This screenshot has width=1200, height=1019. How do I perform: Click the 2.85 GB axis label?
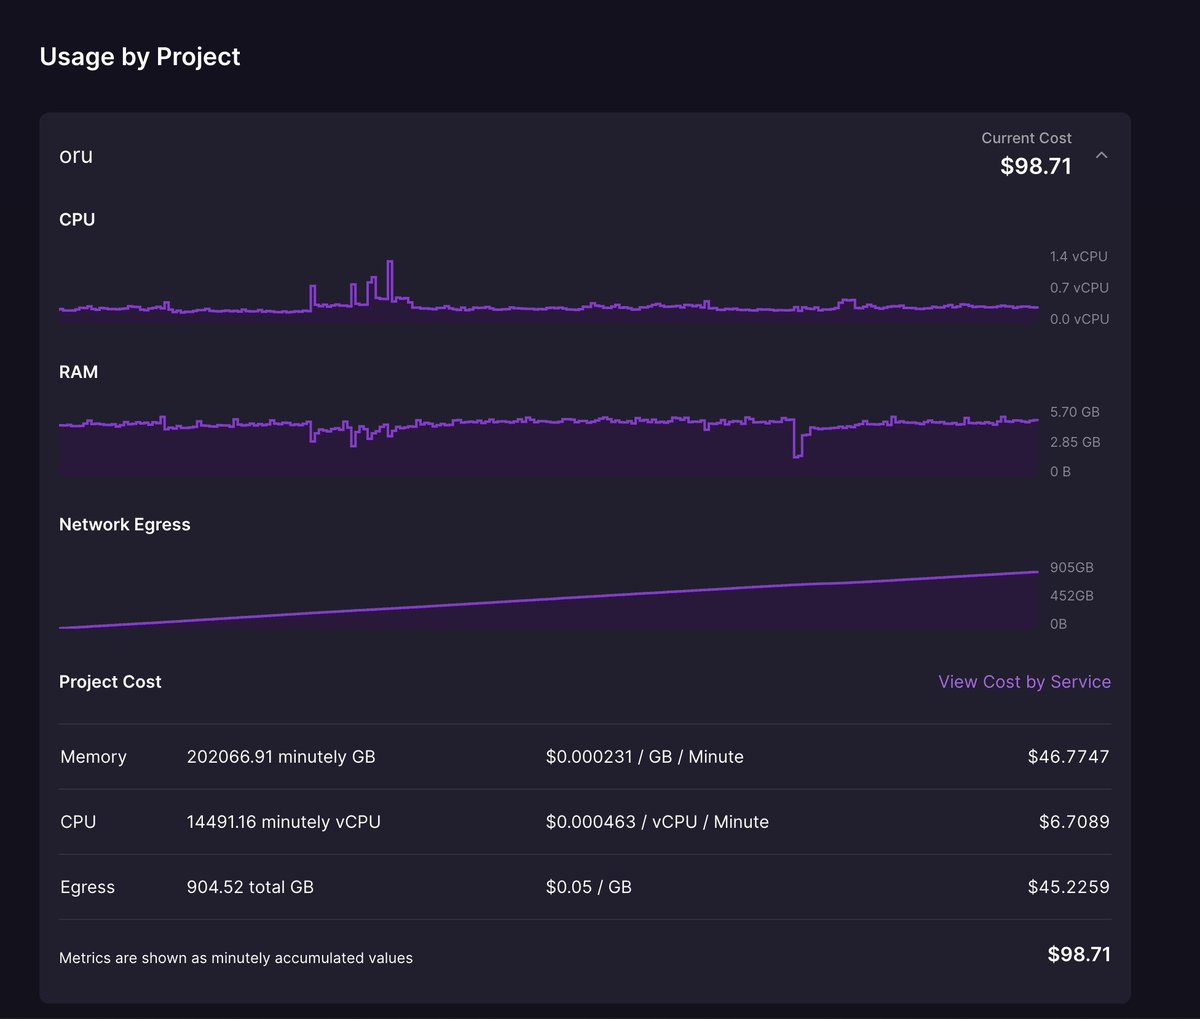pyautogui.click(x=1075, y=442)
